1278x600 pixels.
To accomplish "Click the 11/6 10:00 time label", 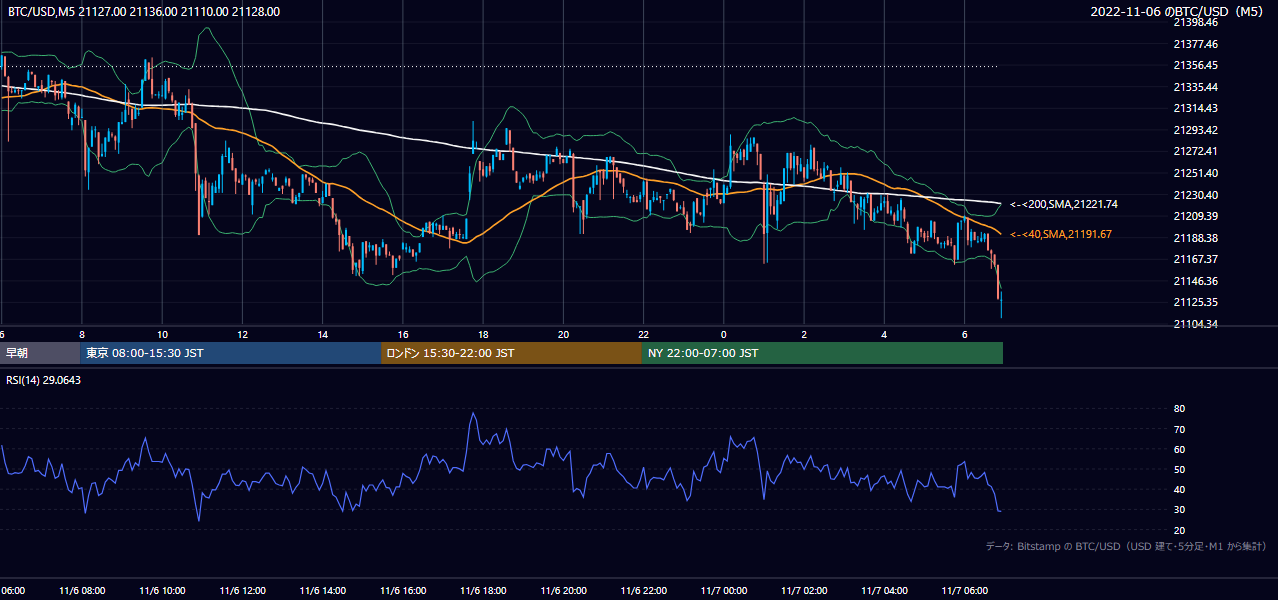I will 162,590.
